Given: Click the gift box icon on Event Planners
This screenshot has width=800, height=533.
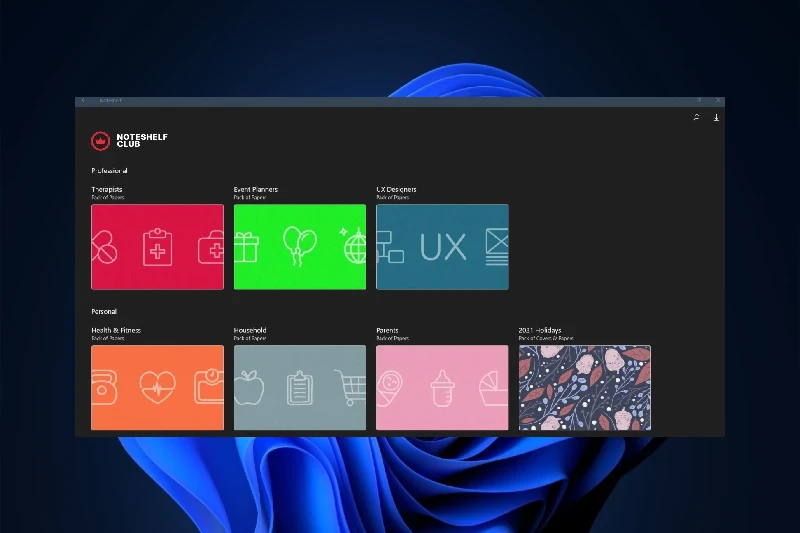Looking at the screenshot, I should point(246,246).
